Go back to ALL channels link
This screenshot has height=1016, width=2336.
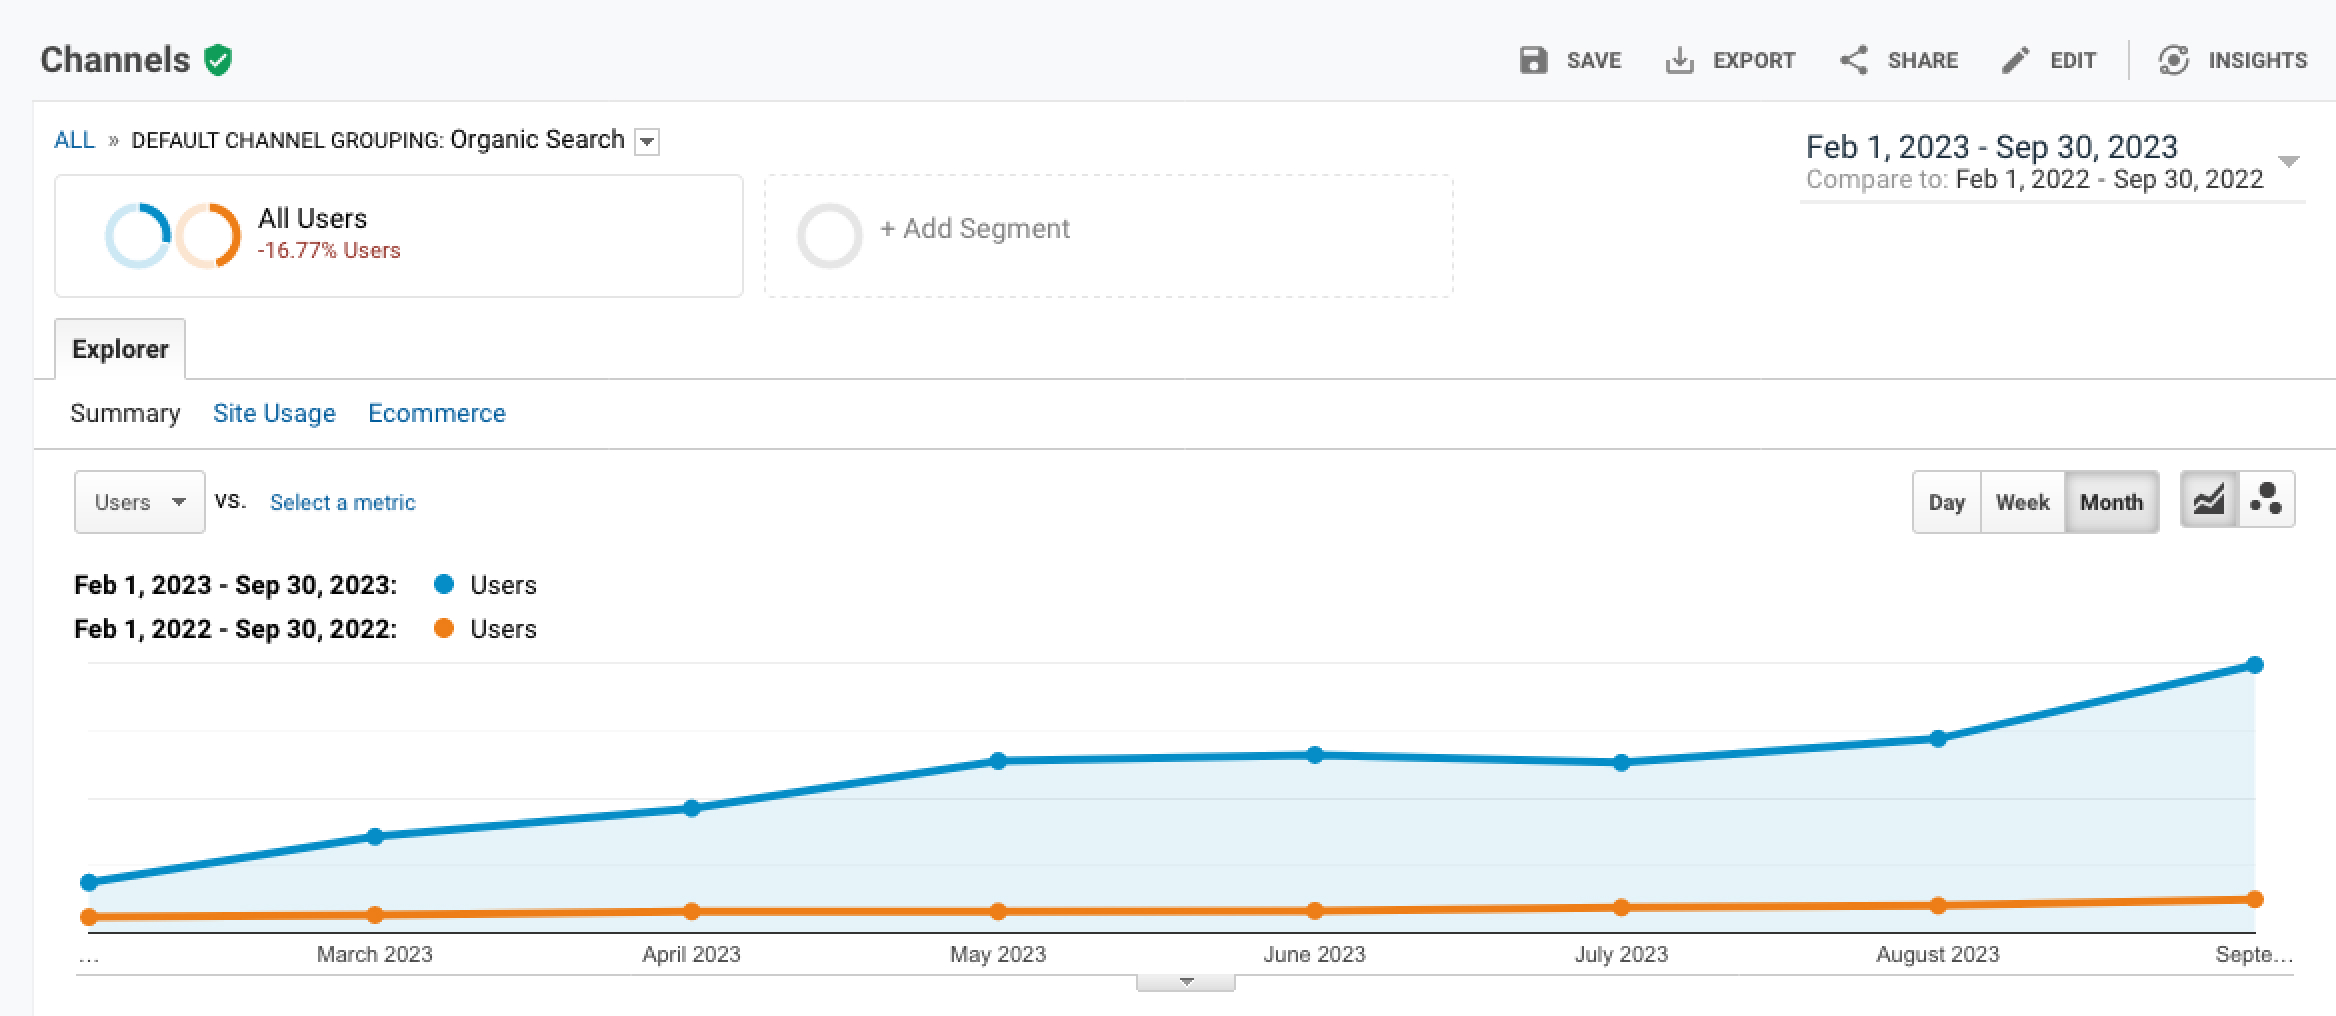pyautogui.click(x=74, y=140)
